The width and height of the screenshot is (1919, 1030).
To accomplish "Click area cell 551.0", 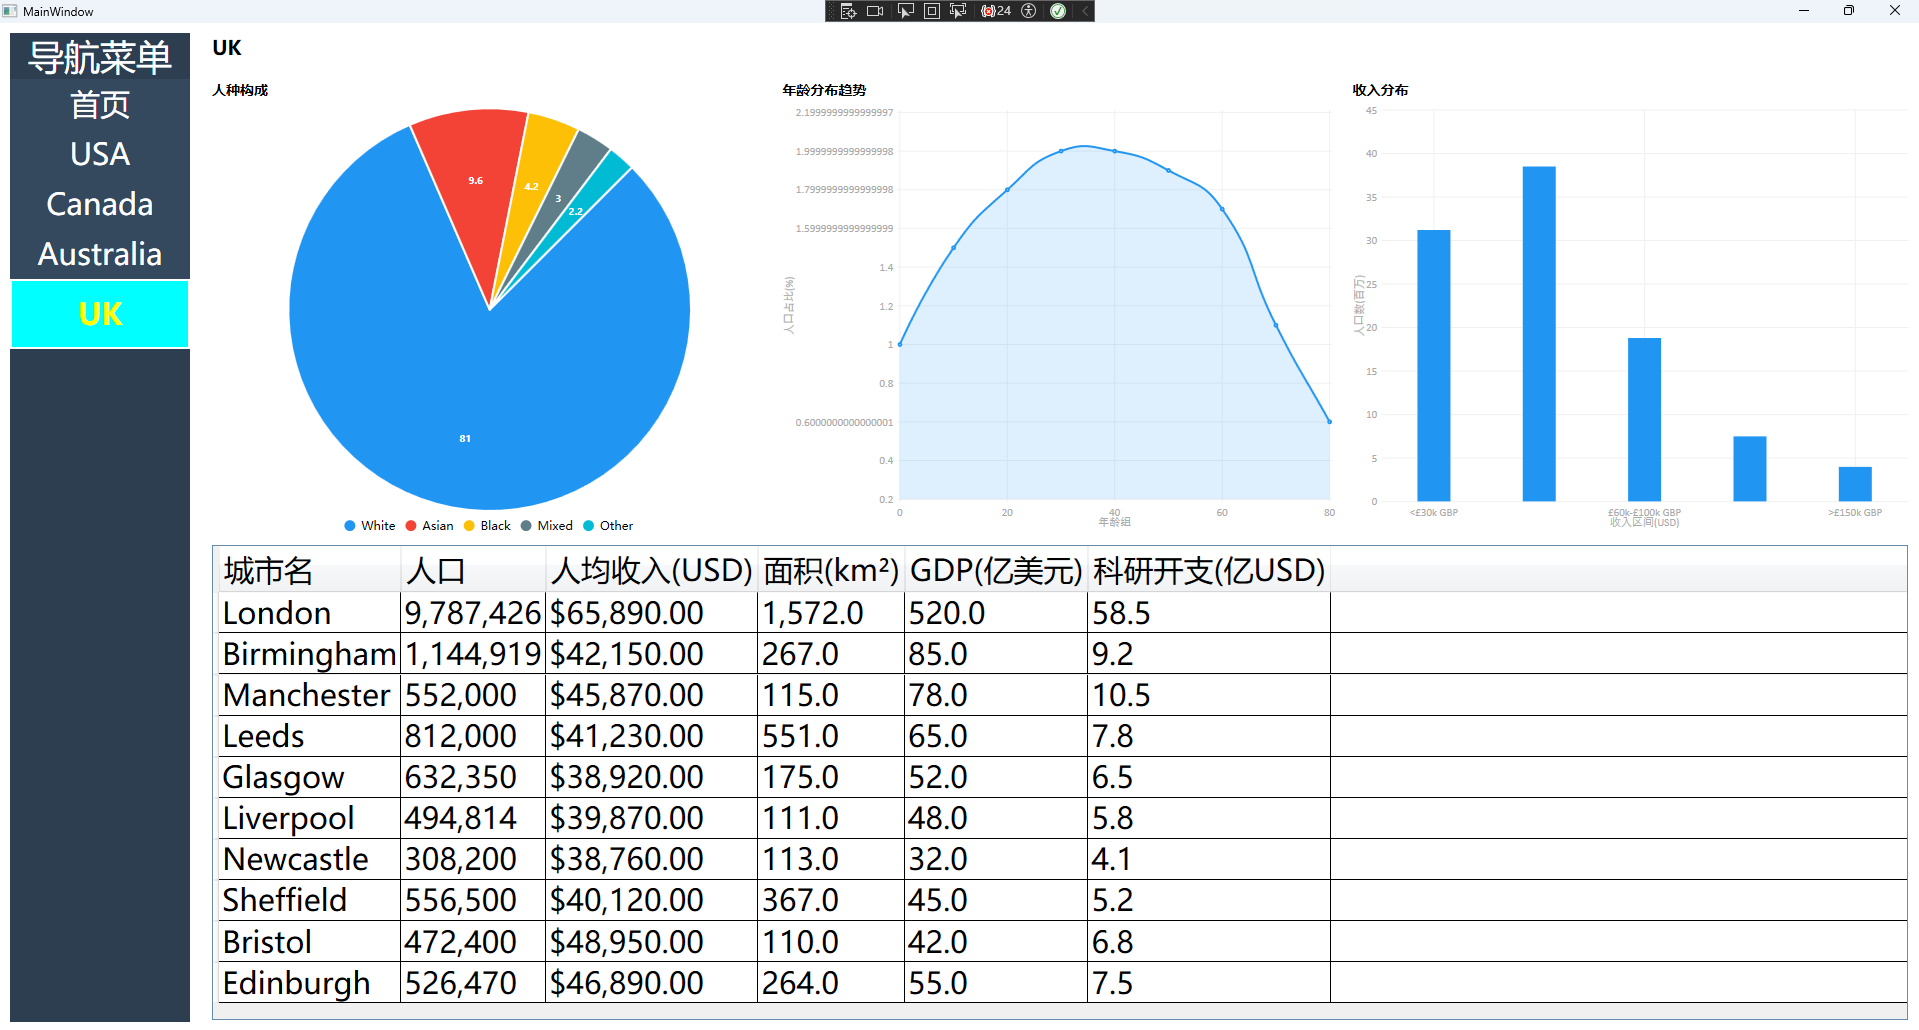I will point(831,736).
